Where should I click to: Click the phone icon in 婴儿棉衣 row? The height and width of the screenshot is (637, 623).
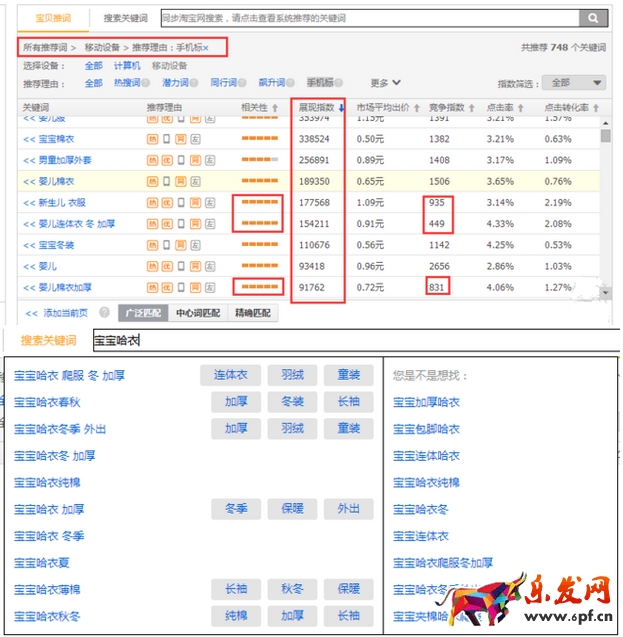(x=167, y=181)
